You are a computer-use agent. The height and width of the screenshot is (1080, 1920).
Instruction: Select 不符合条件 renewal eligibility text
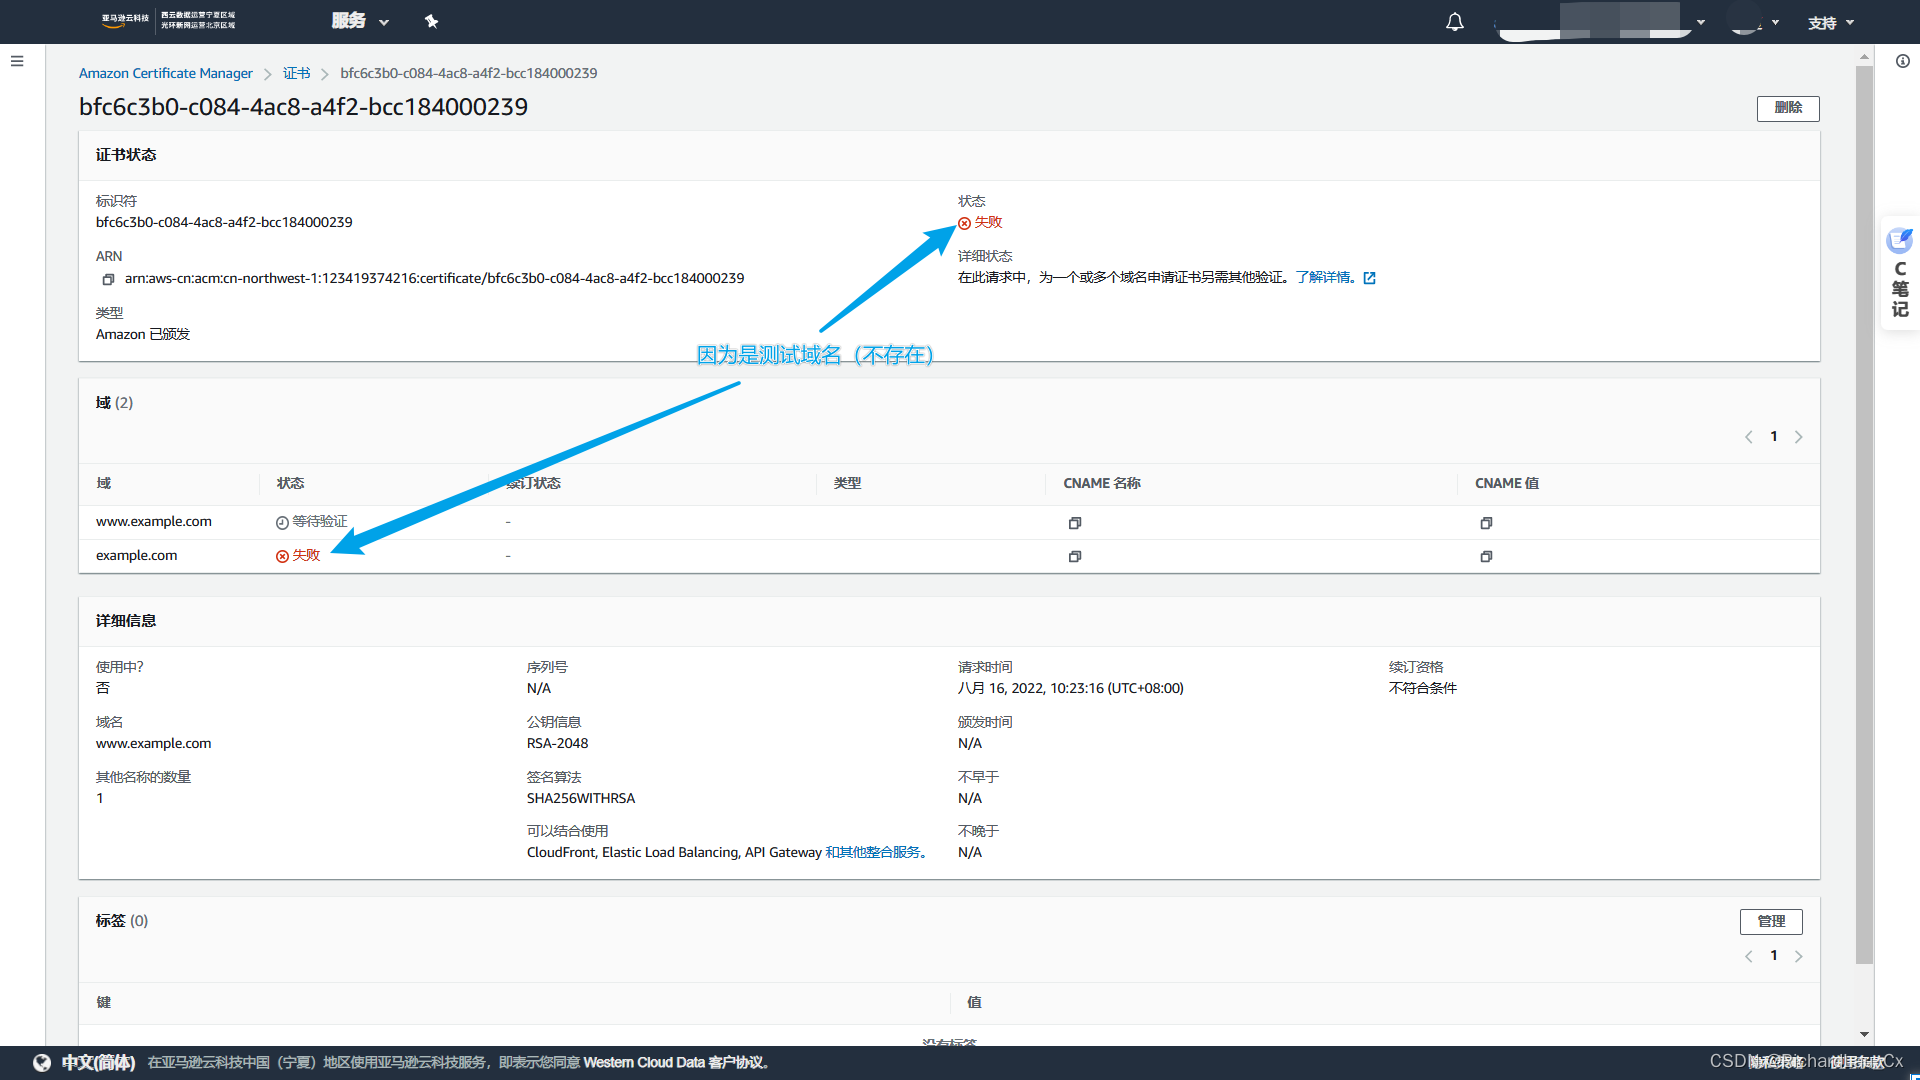tap(1422, 688)
